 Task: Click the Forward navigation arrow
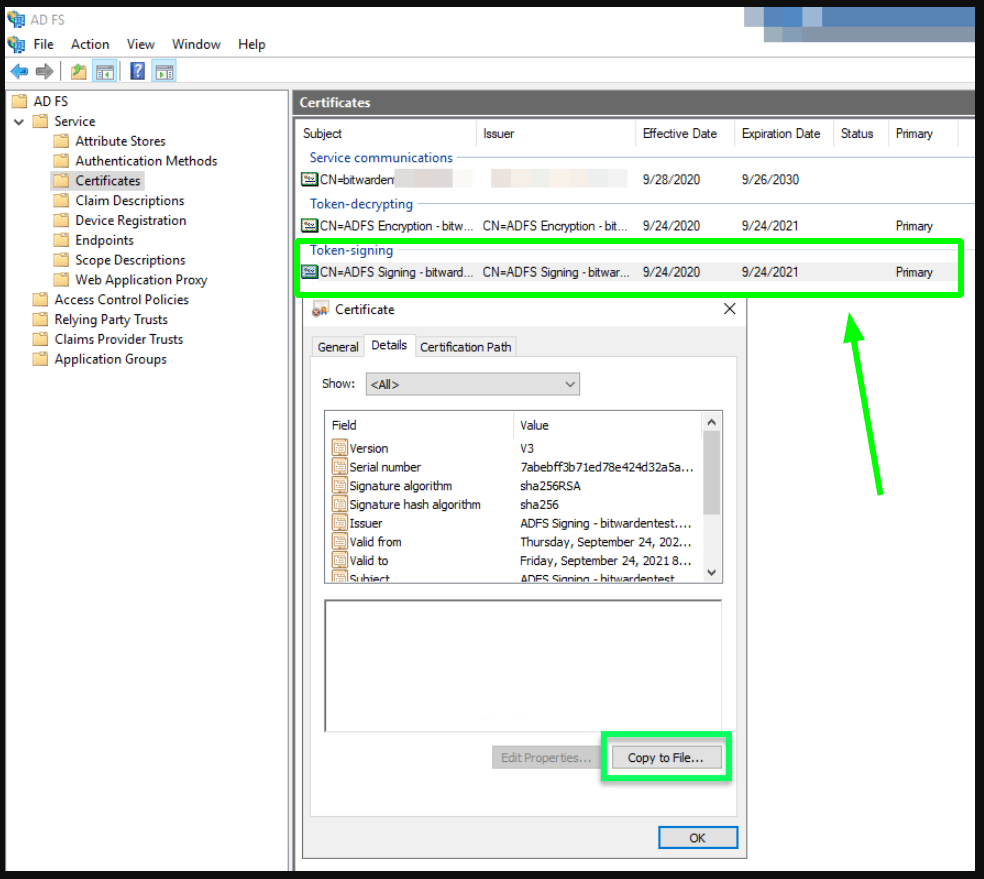pyautogui.click(x=44, y=70)
